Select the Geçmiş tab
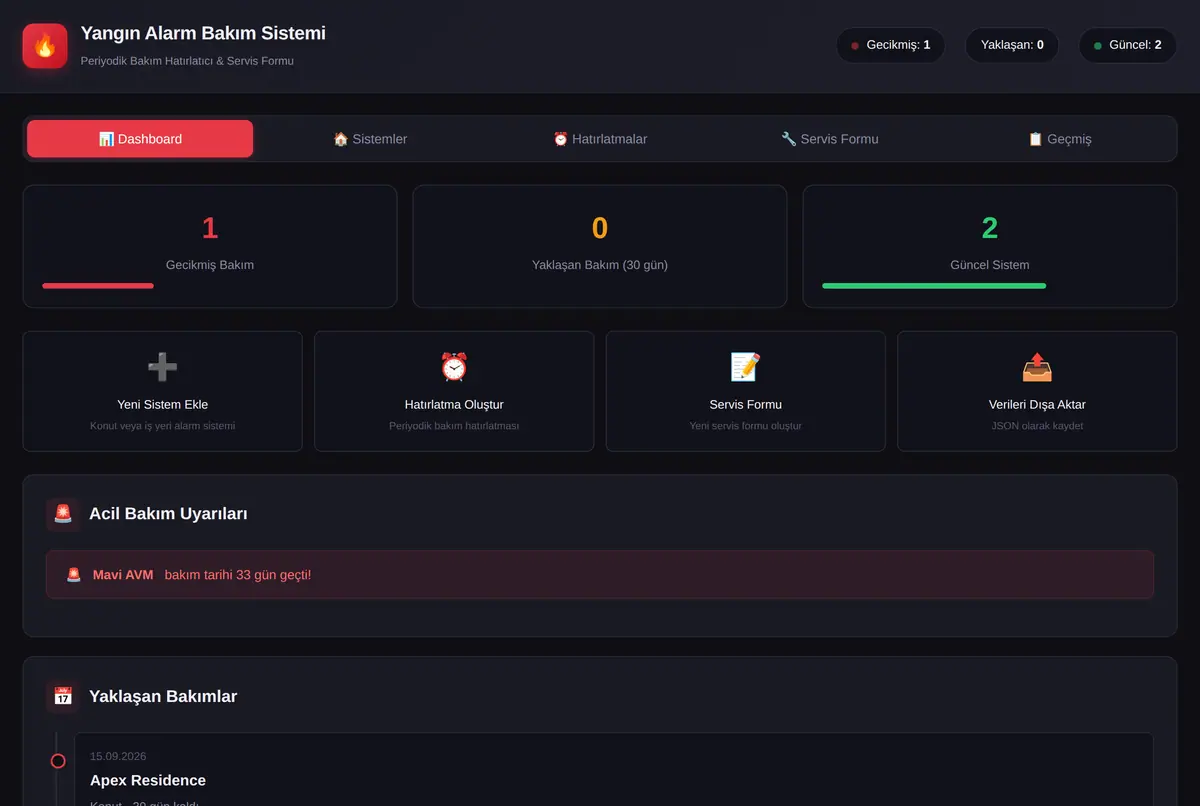The image size is (1200, 806). pyautogui.click(x=1060, y=139)
